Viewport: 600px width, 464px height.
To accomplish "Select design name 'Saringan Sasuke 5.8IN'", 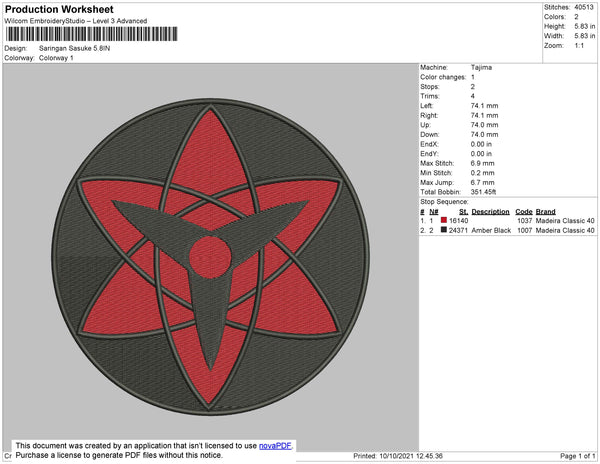I will pyautogui.click(x=74, y=49).
